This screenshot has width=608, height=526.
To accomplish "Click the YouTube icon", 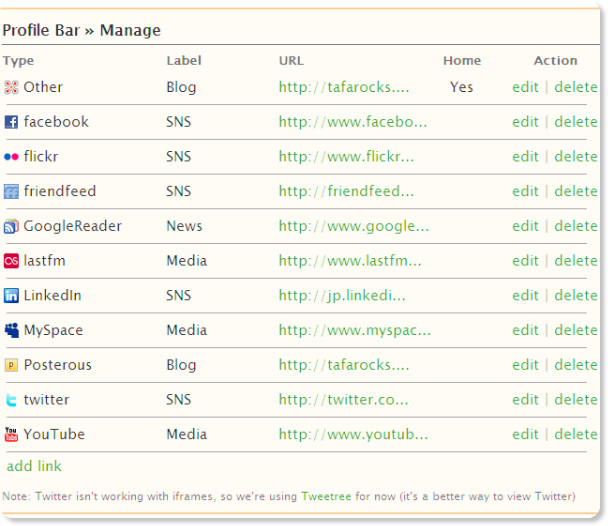I will [x=11, y=435].
